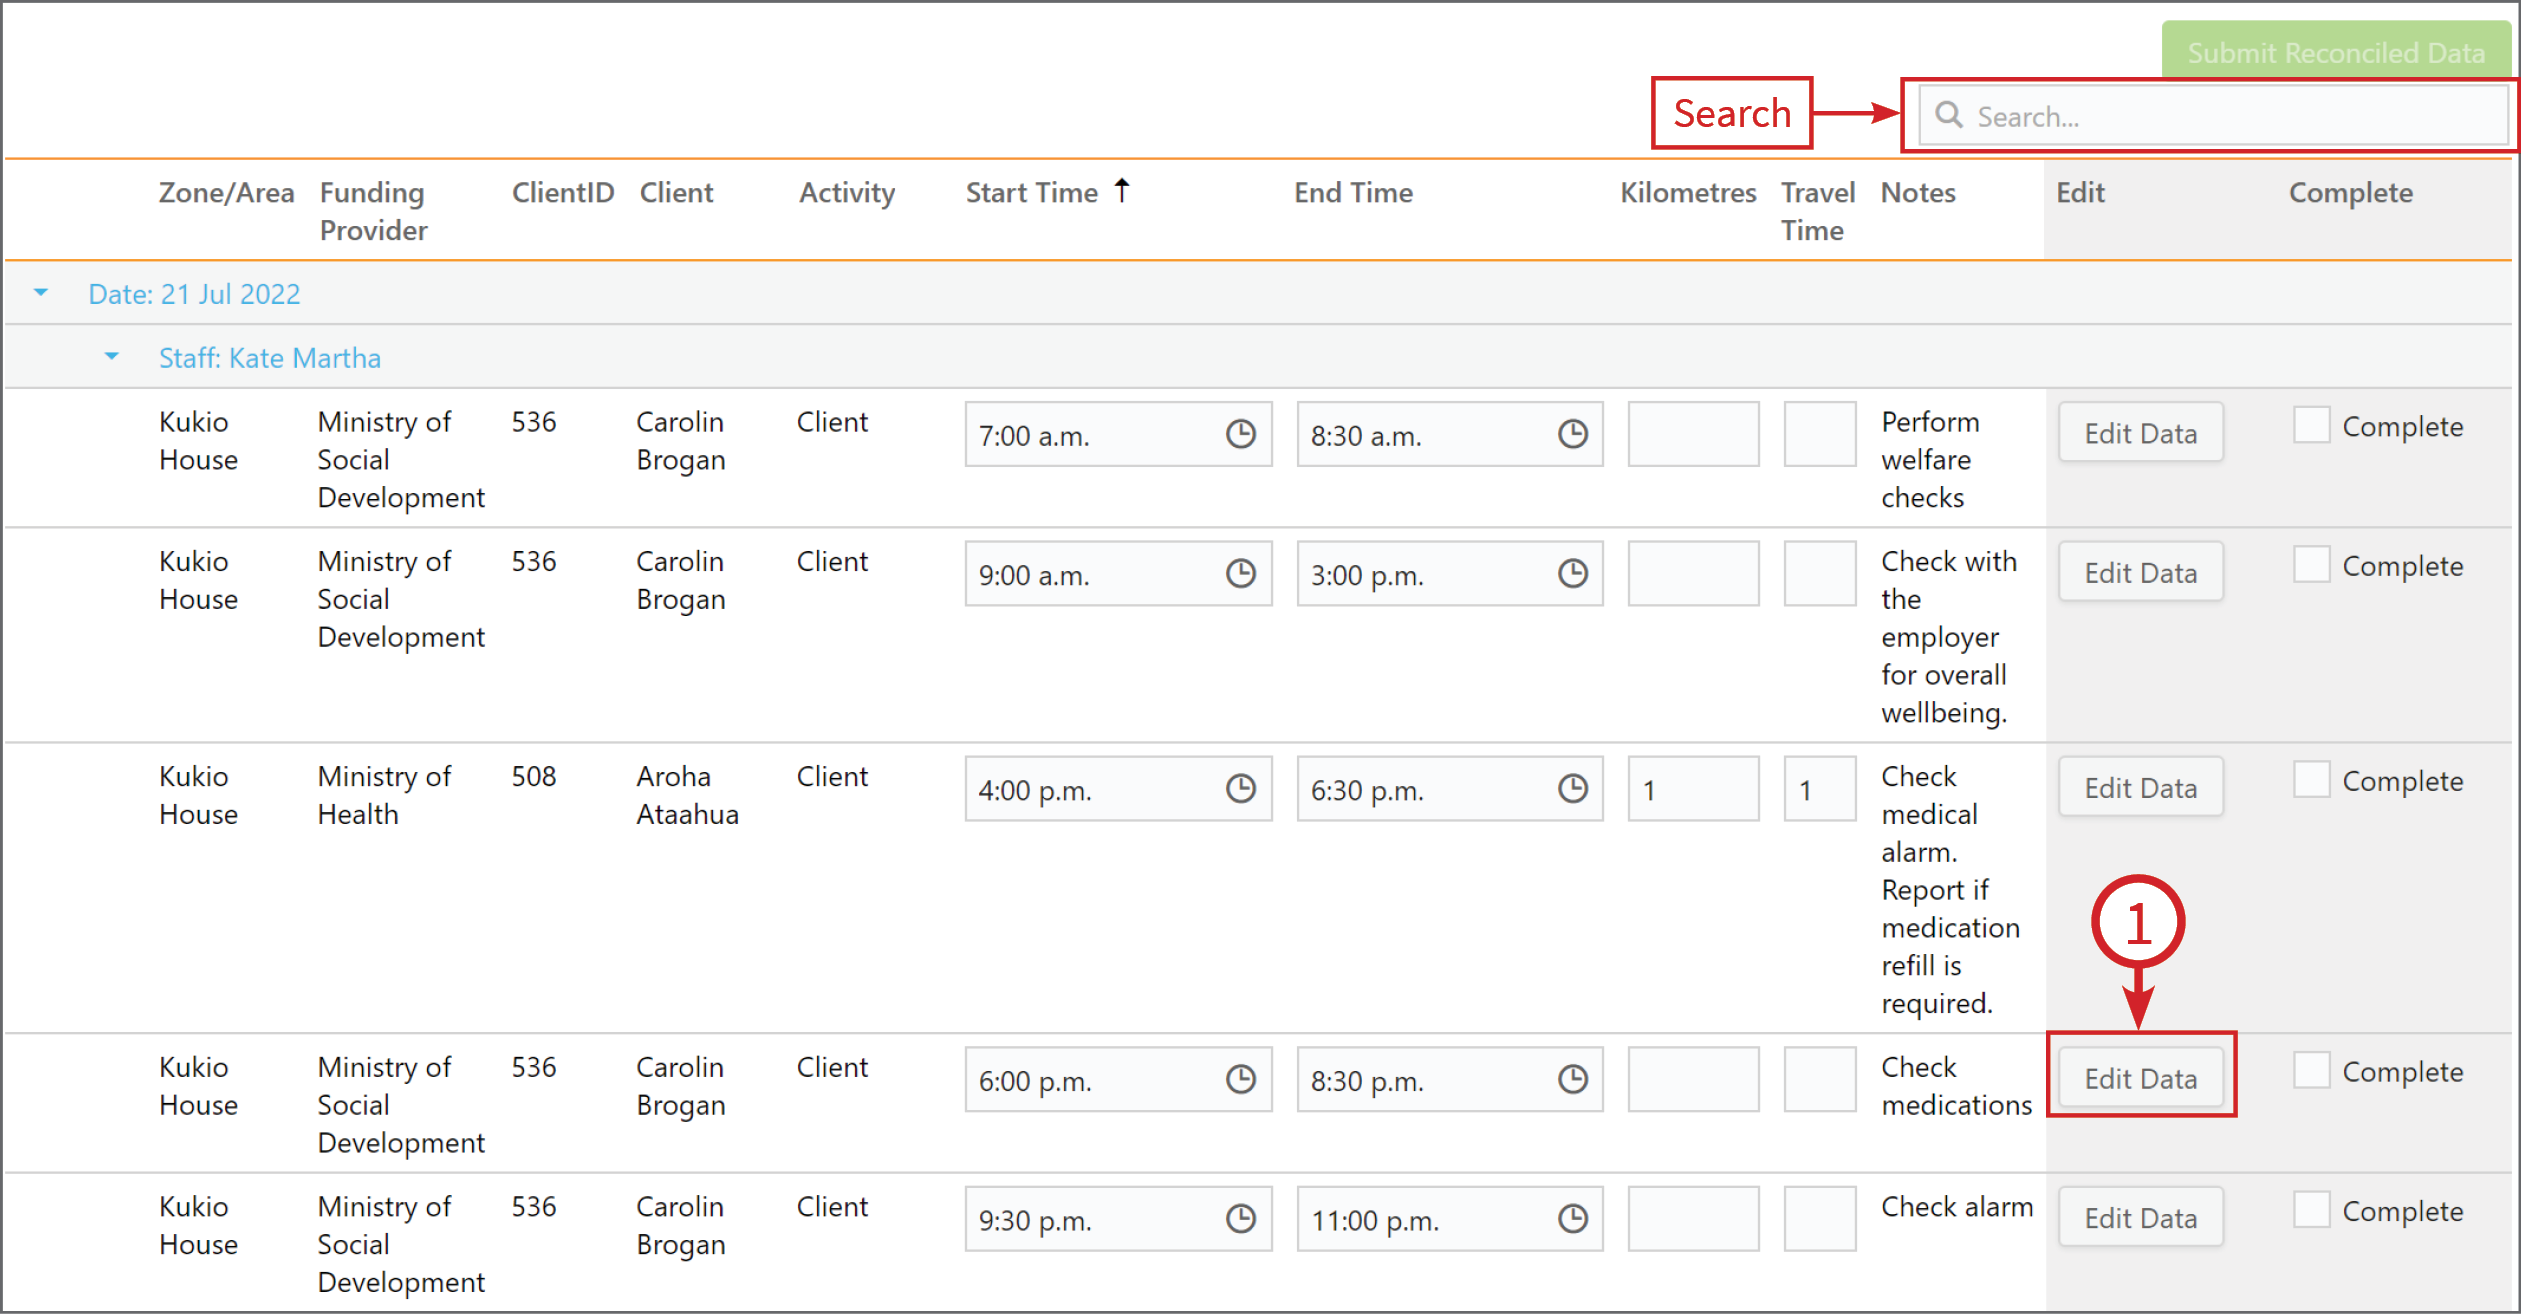
Task: Sort by End Time column header
Action: (1354, 192)
